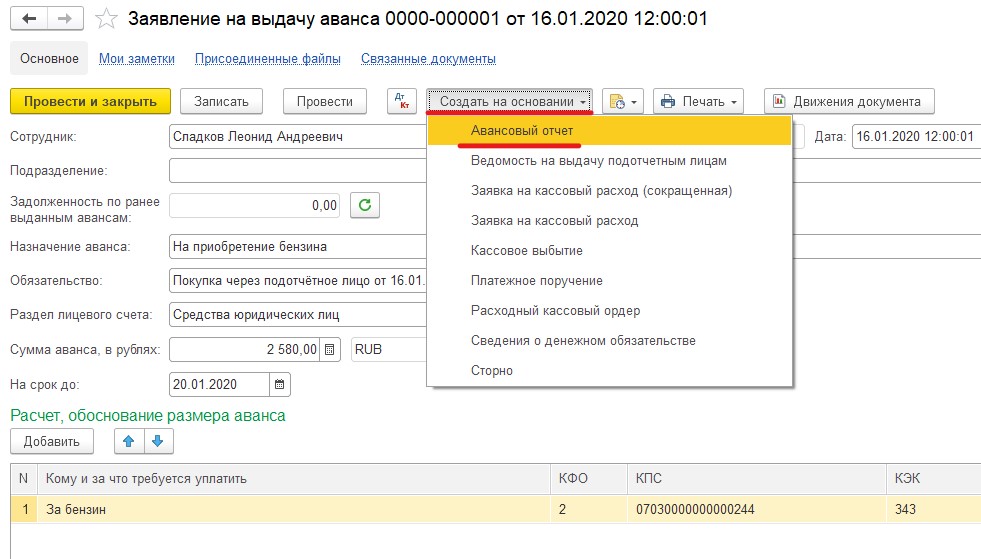Move row up with blue arrow

[x=129, y=441]
